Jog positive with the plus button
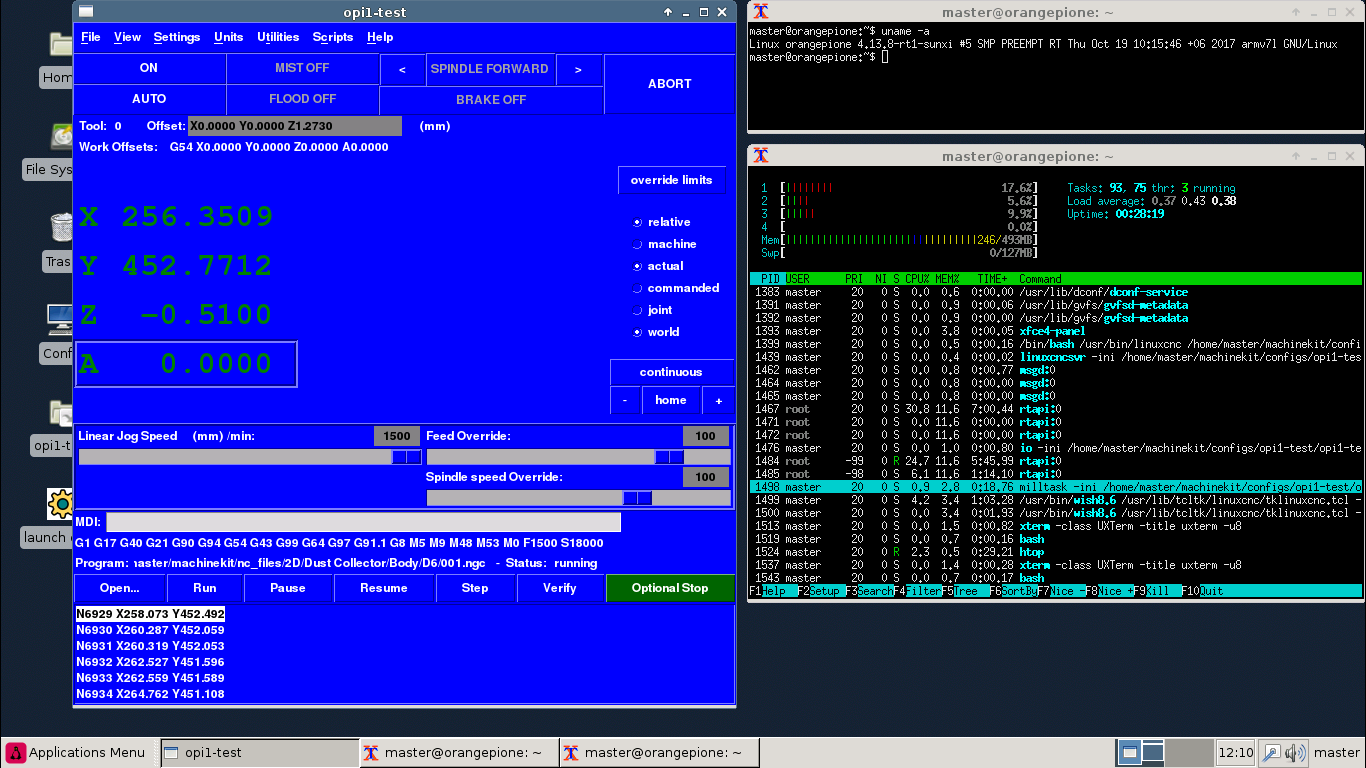Screen dimensions: 1366x768 [x=718, y=400]
